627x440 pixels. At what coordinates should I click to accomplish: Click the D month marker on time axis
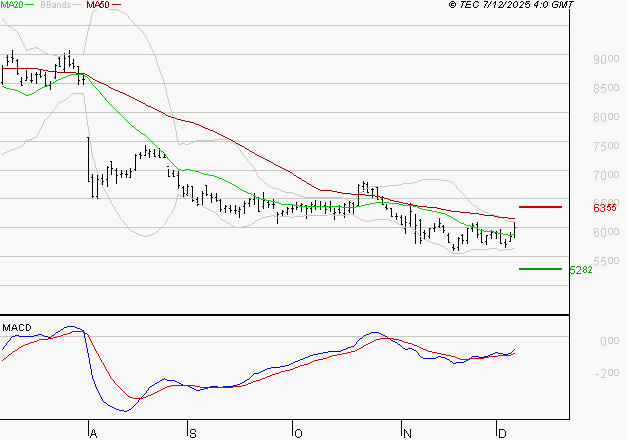tap(502, 433)
